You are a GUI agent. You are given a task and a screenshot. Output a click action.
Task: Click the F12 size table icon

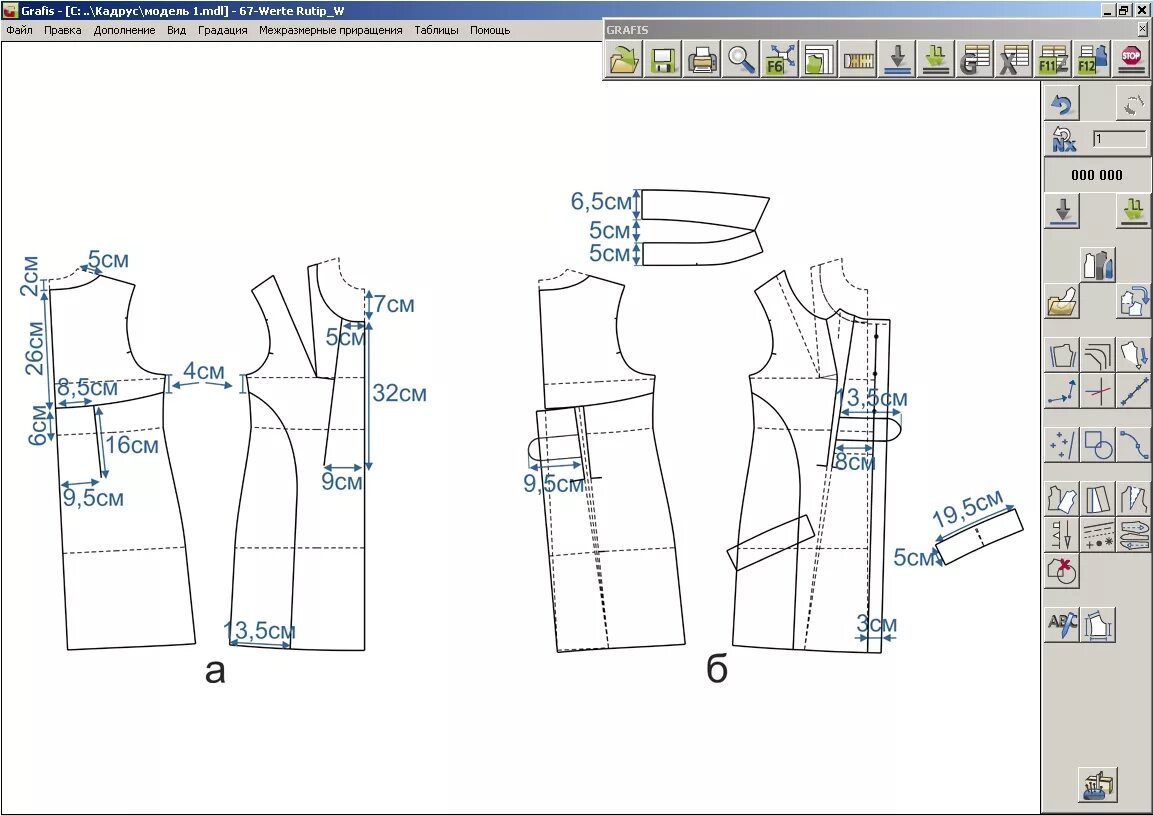[x=1092, y=59]
